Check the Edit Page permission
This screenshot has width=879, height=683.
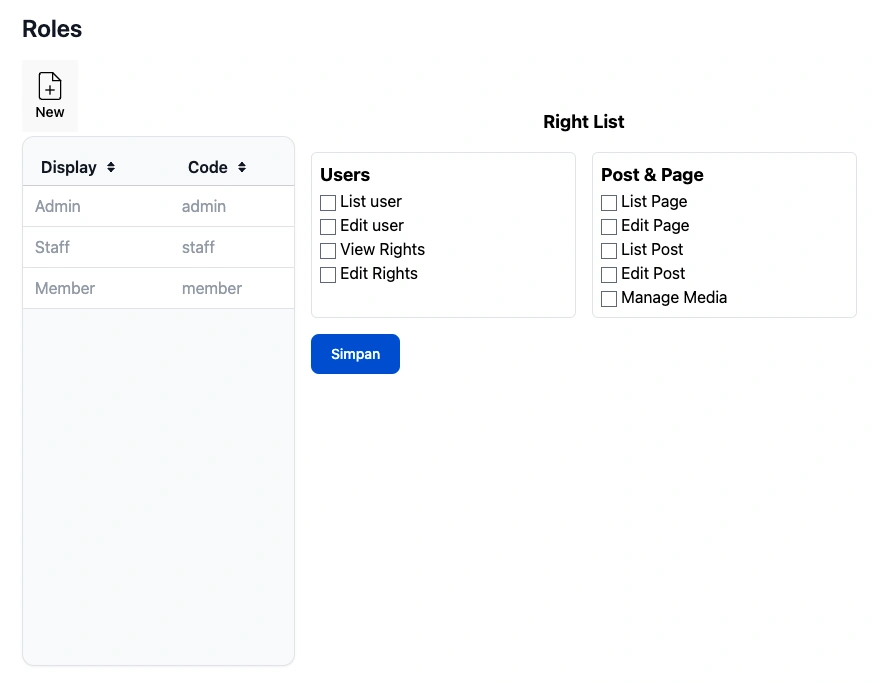(x=609, y=227)
